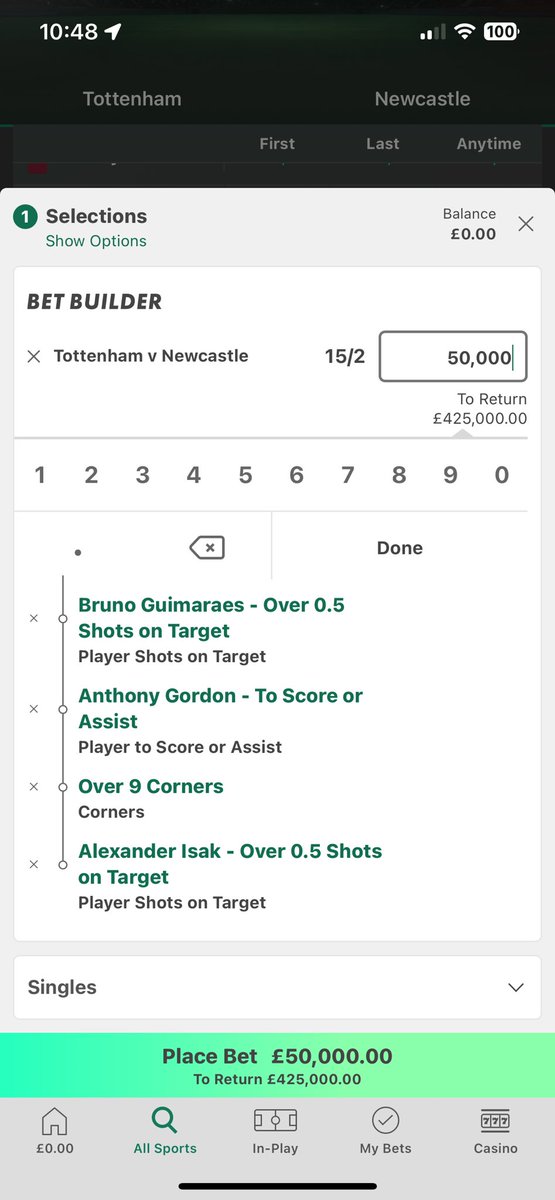Image resolution: width=555 pixels, height=1200 pixels.
Task: Open Show Options under Selections
Action: click(96, 241)
